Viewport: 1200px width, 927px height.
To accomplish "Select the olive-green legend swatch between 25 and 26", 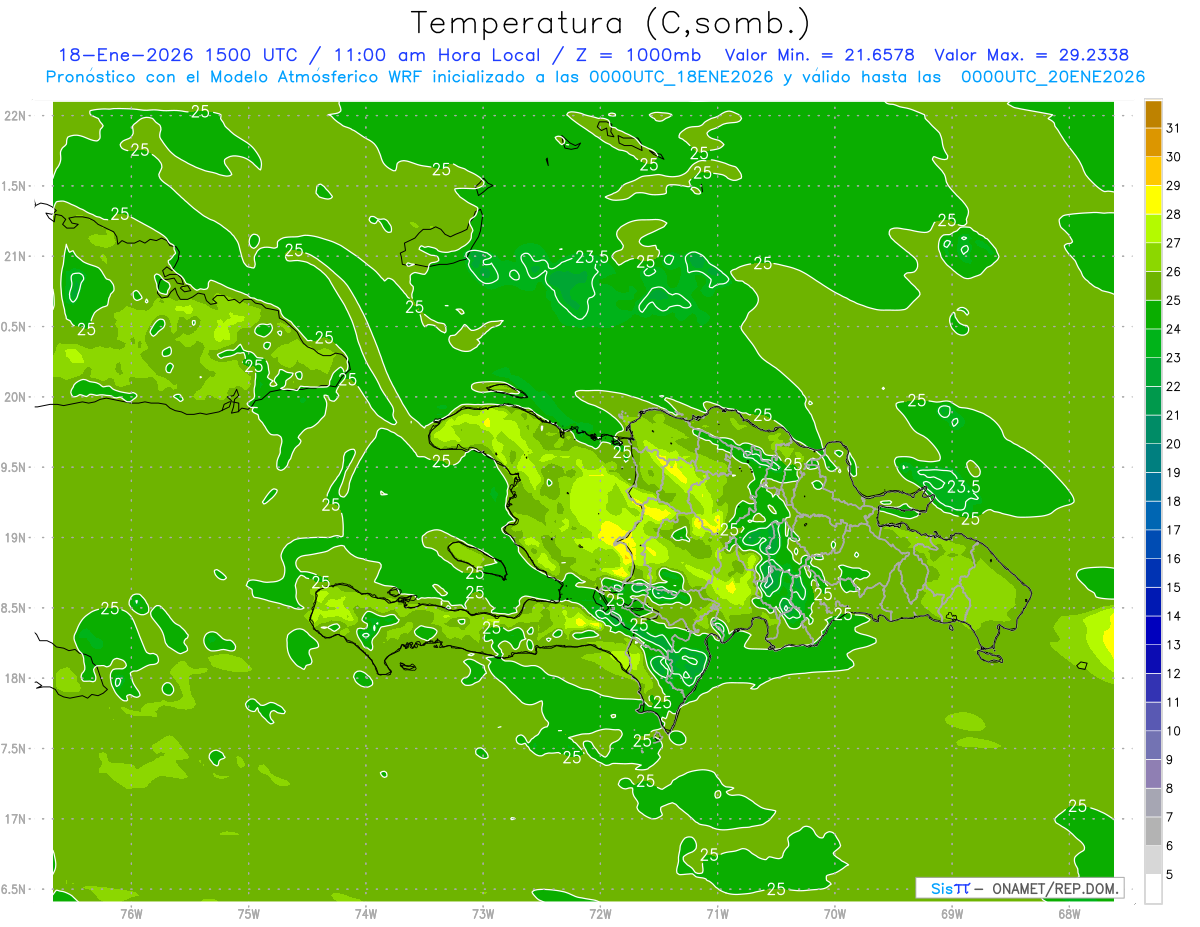I will pyautogui.click(x=1153, y=285).
